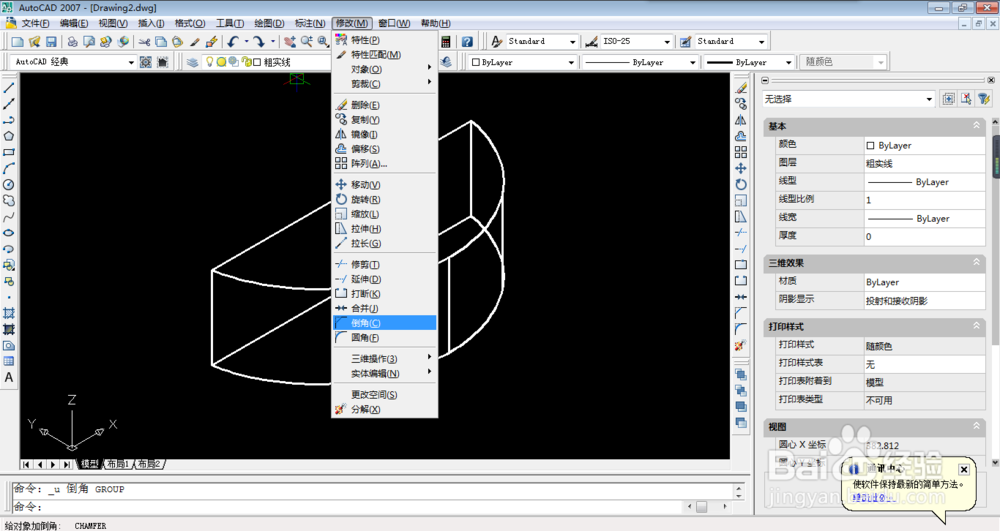
Task: Select the Line tool in Draw toolbar
Action: click(9, 88)
